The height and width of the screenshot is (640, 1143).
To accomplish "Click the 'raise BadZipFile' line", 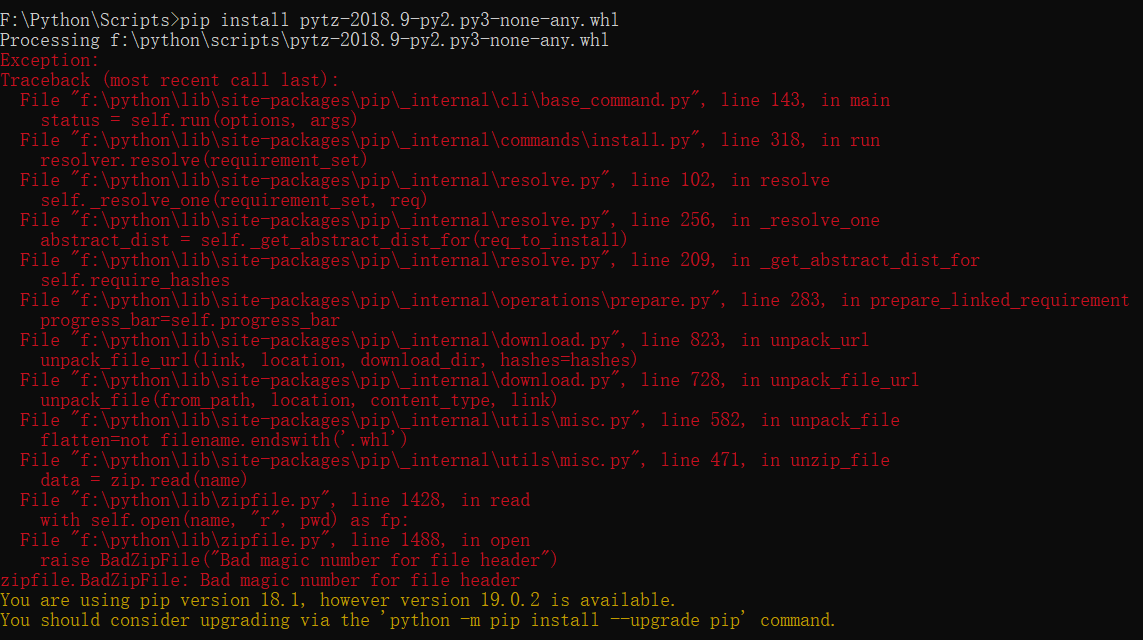I will coord(299,561).
